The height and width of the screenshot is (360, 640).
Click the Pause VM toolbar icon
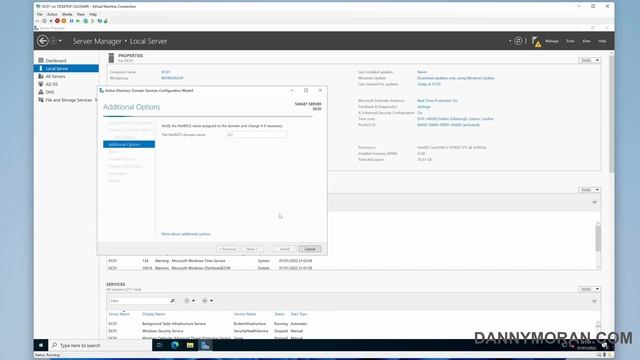[x=71, y=21]
